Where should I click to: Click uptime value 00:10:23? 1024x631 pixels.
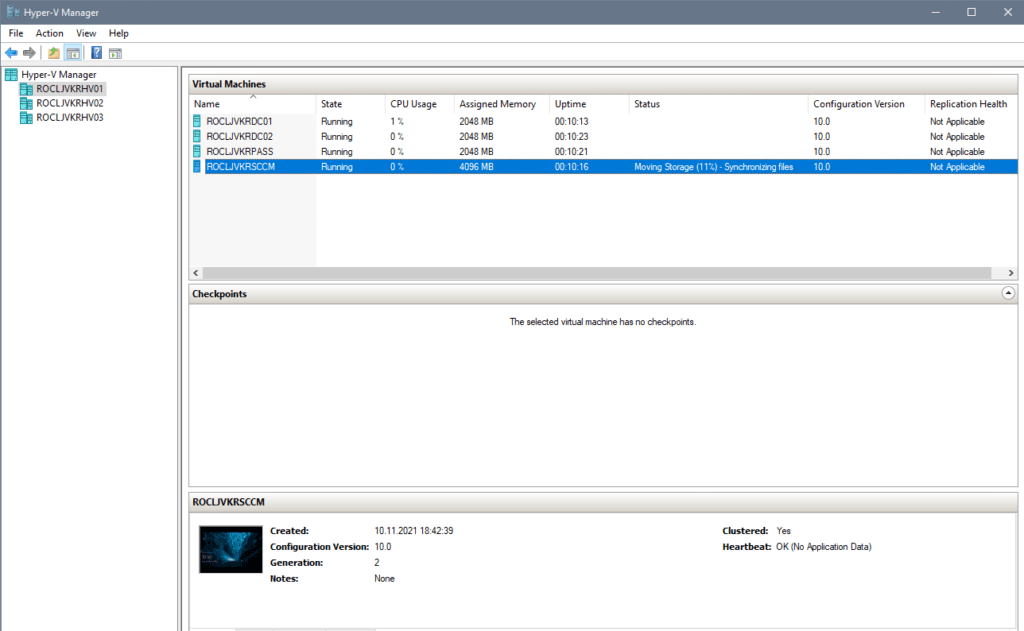pos(571,136)
